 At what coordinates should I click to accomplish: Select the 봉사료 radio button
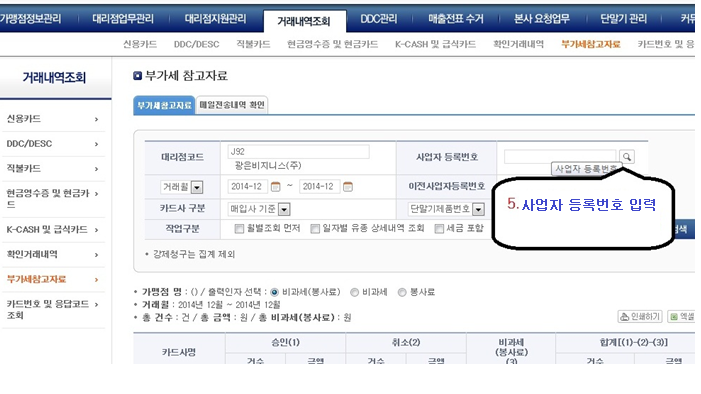pos(402,292)
